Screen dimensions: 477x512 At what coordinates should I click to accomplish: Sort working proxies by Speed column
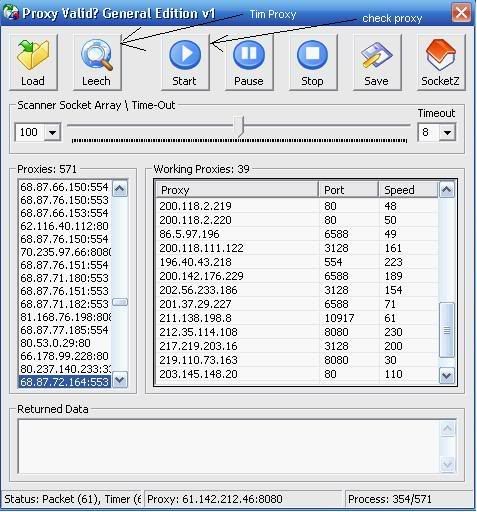408,190
